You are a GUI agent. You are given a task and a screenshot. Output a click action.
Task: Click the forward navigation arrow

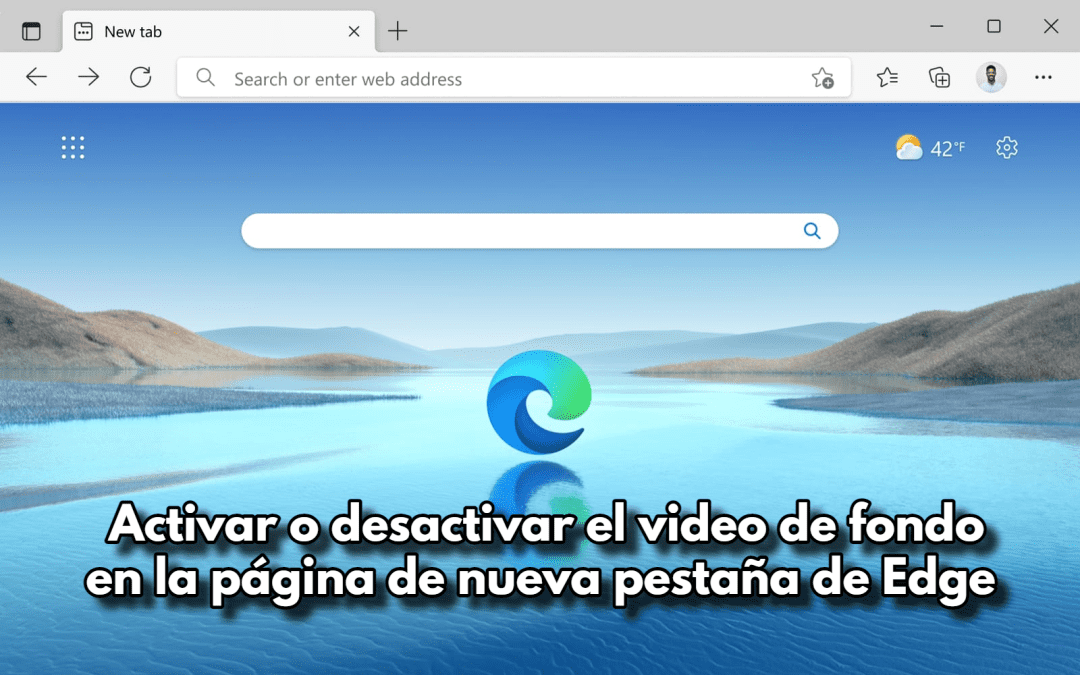click(x=88, y=77)
